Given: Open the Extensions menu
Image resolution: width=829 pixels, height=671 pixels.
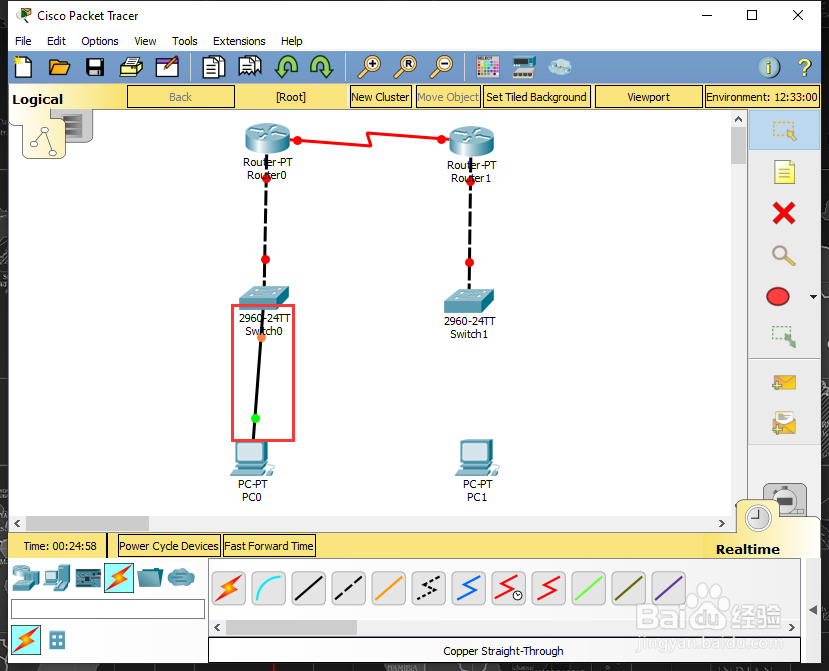Looking at the screenshot, I should click(x=239, y=41).
